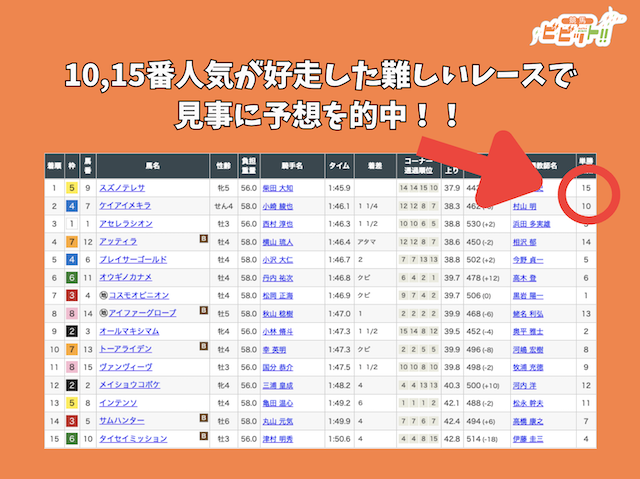Open jockey link 丹内 祐次
This screenshot has width=640, height=479.
[x=278, y=278]
